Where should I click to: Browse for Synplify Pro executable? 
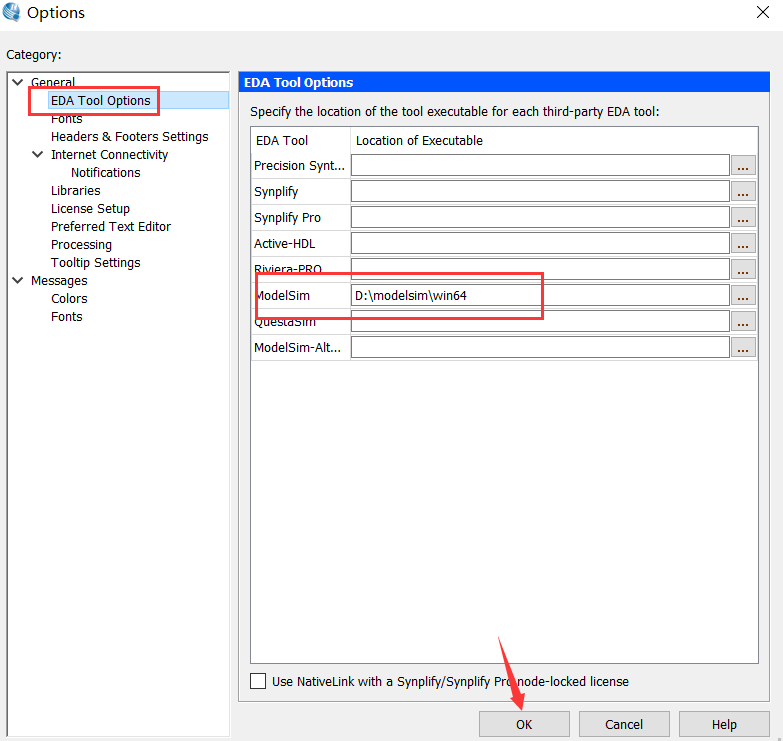coord(743,217)
